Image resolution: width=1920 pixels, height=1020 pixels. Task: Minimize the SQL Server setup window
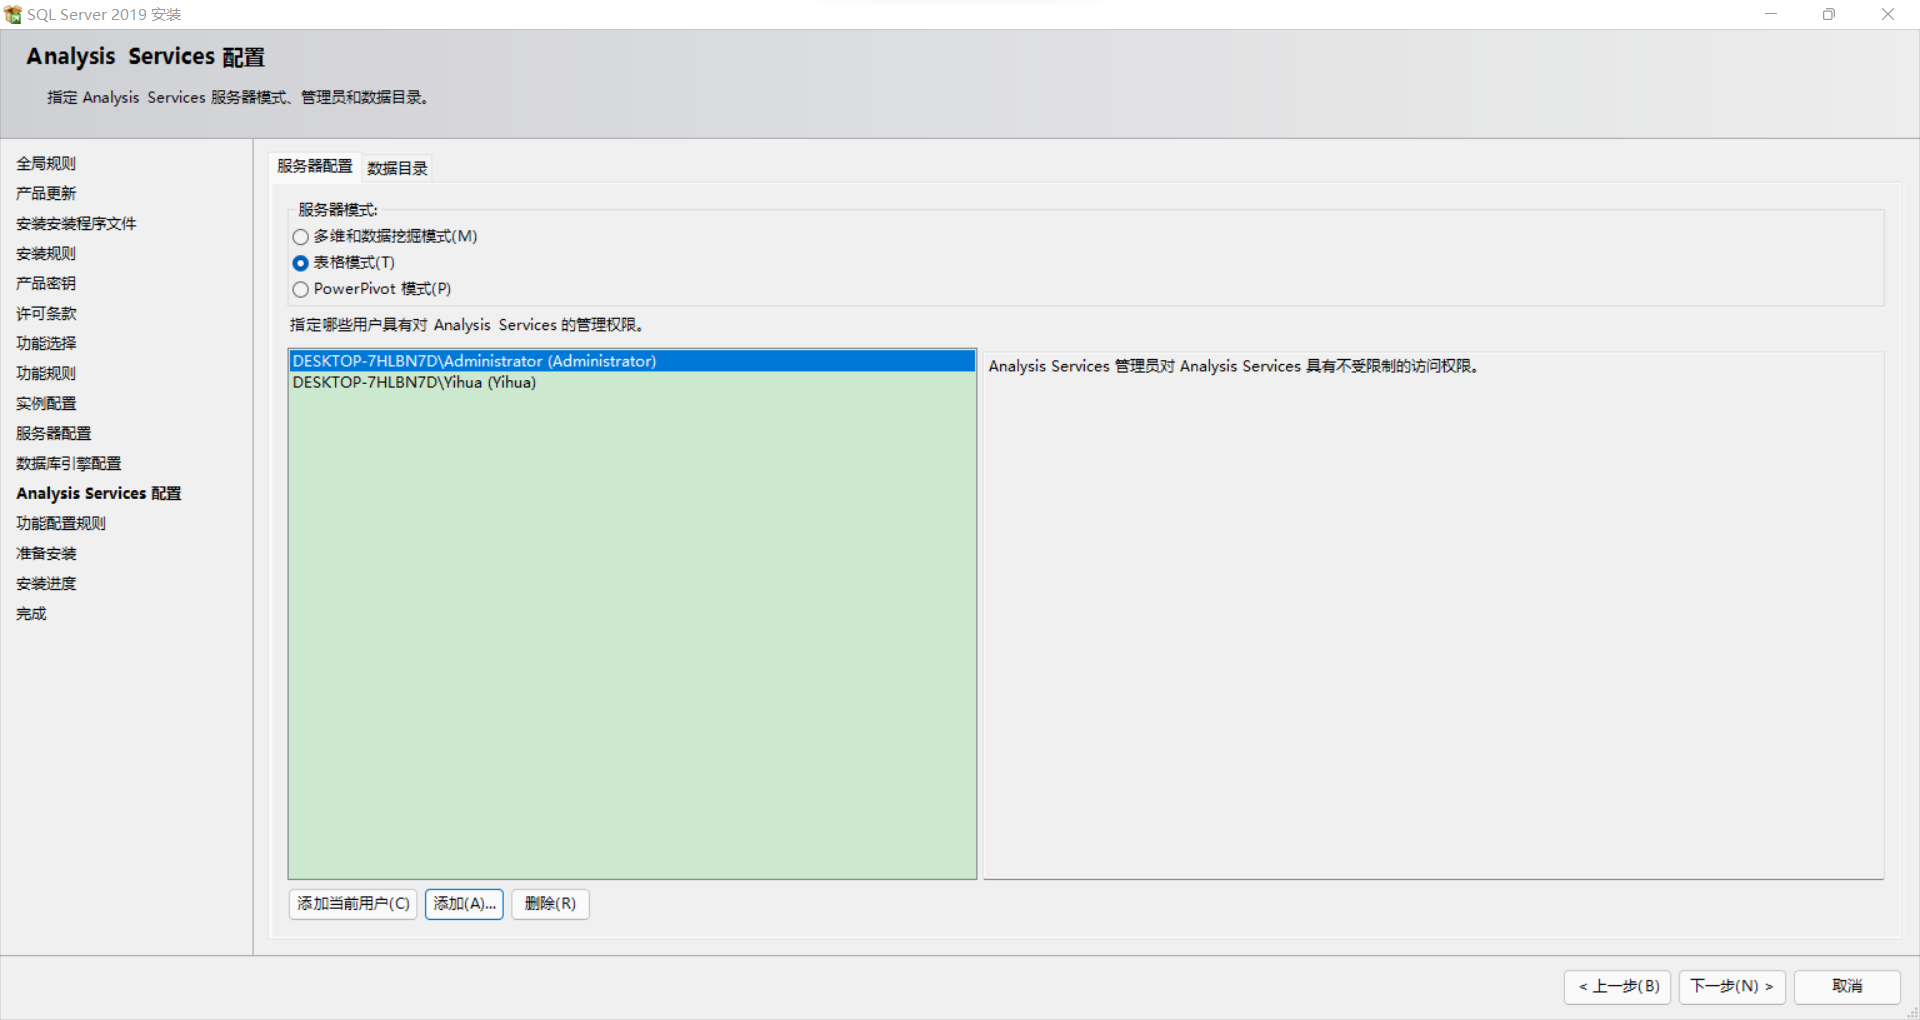[x=1771, y=14]
